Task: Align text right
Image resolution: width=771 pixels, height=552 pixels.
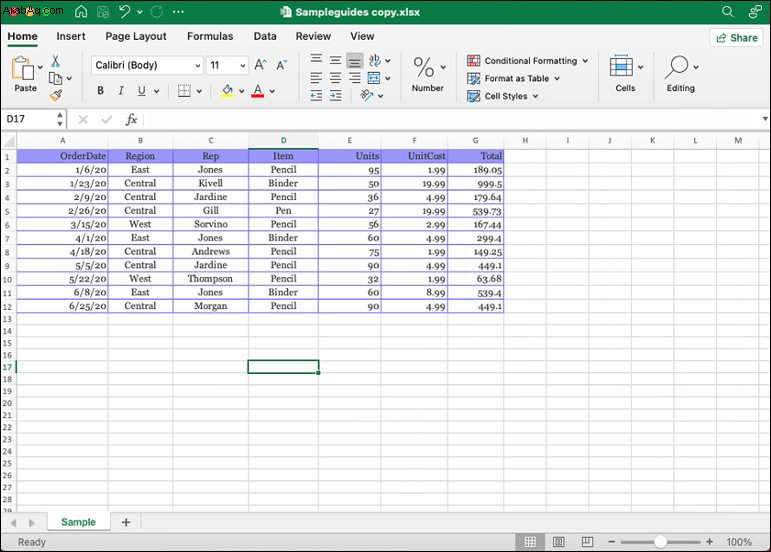Action: (355, 78)
